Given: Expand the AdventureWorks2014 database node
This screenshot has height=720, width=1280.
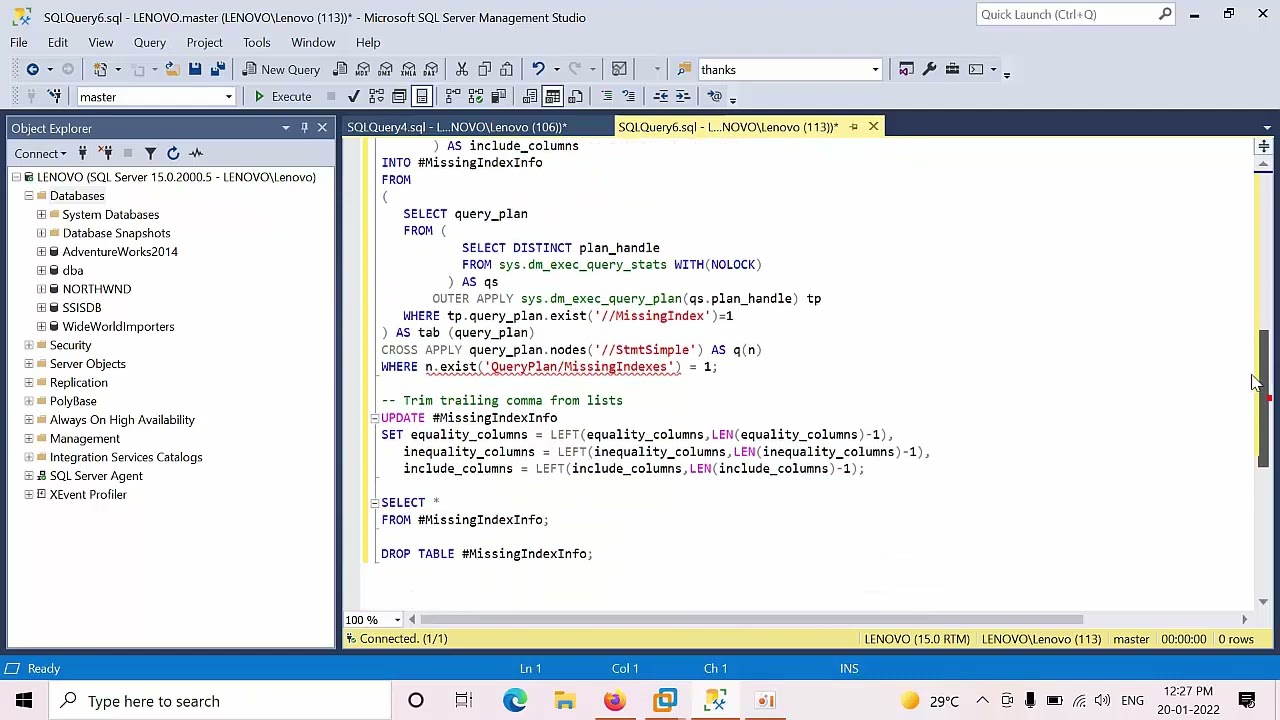Looking at the screenshot, I should (42, 252).
